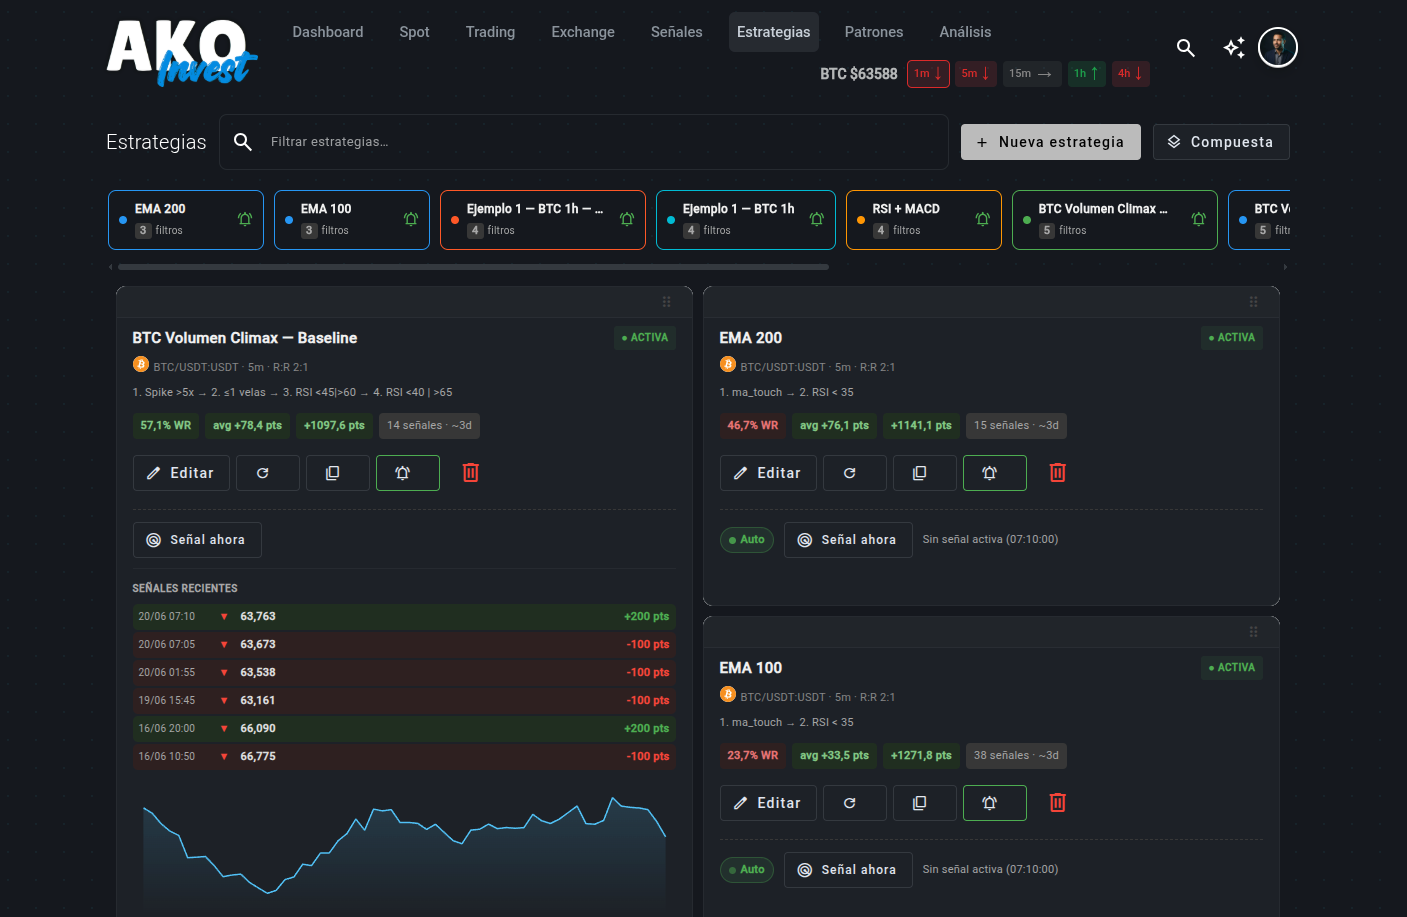
Task: Edit the EMA 200 strategy
Action: 768,473
